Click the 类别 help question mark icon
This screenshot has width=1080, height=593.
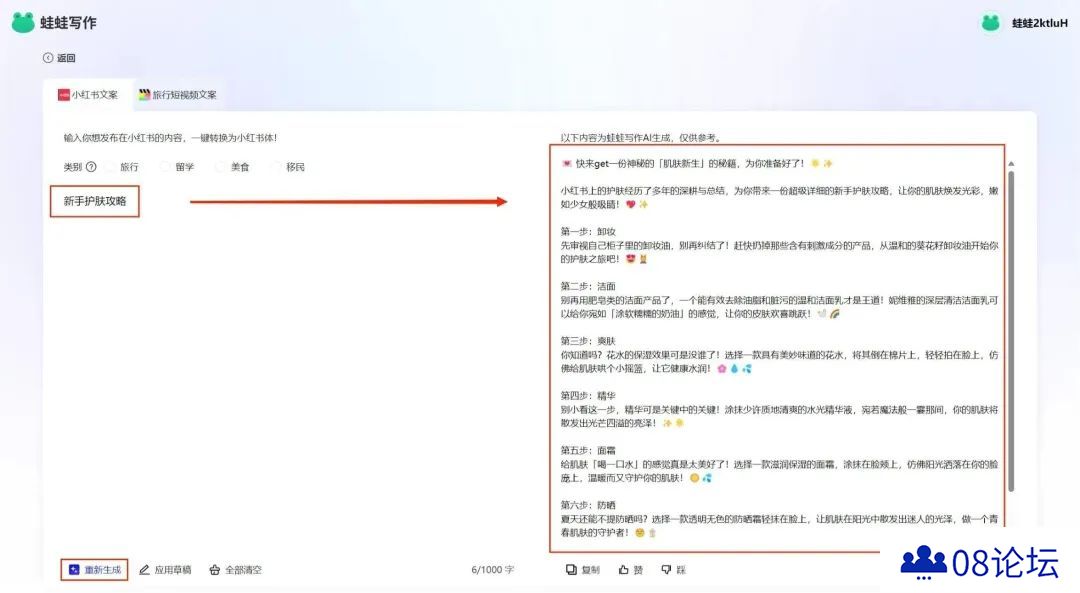91,167
